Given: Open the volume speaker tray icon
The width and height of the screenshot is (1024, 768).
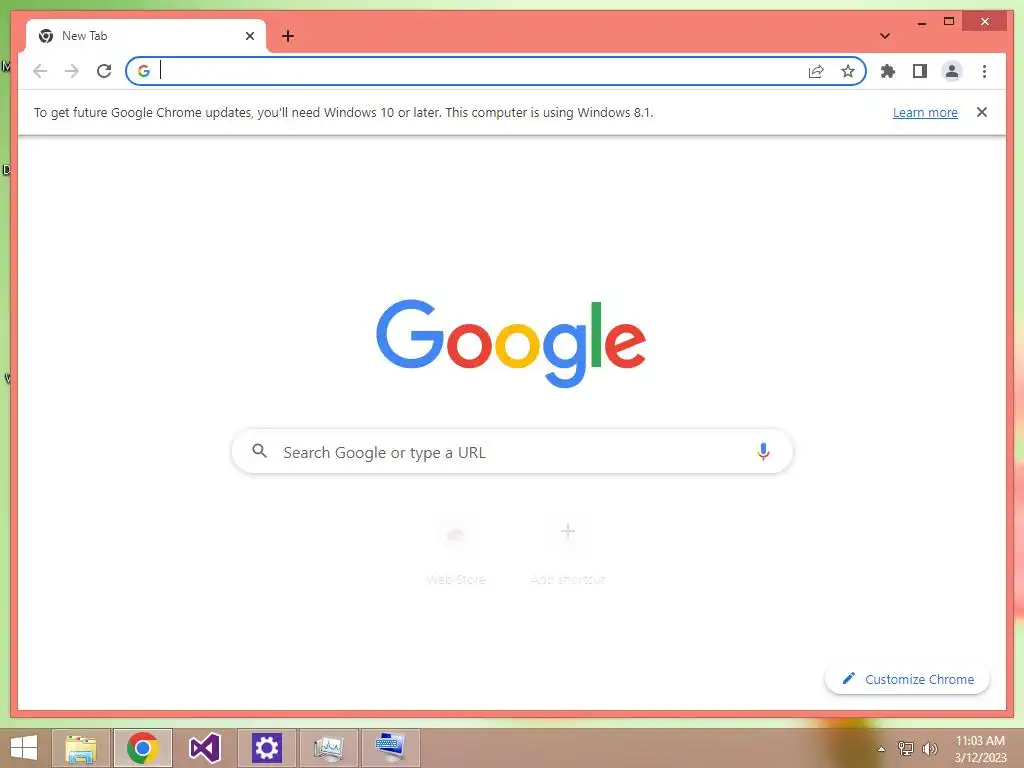Looking at the screenshot, I should coord(930,749).
